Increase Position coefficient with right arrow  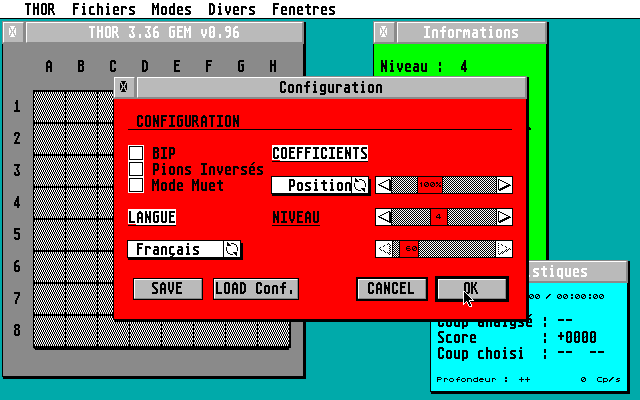coord(504,185)
